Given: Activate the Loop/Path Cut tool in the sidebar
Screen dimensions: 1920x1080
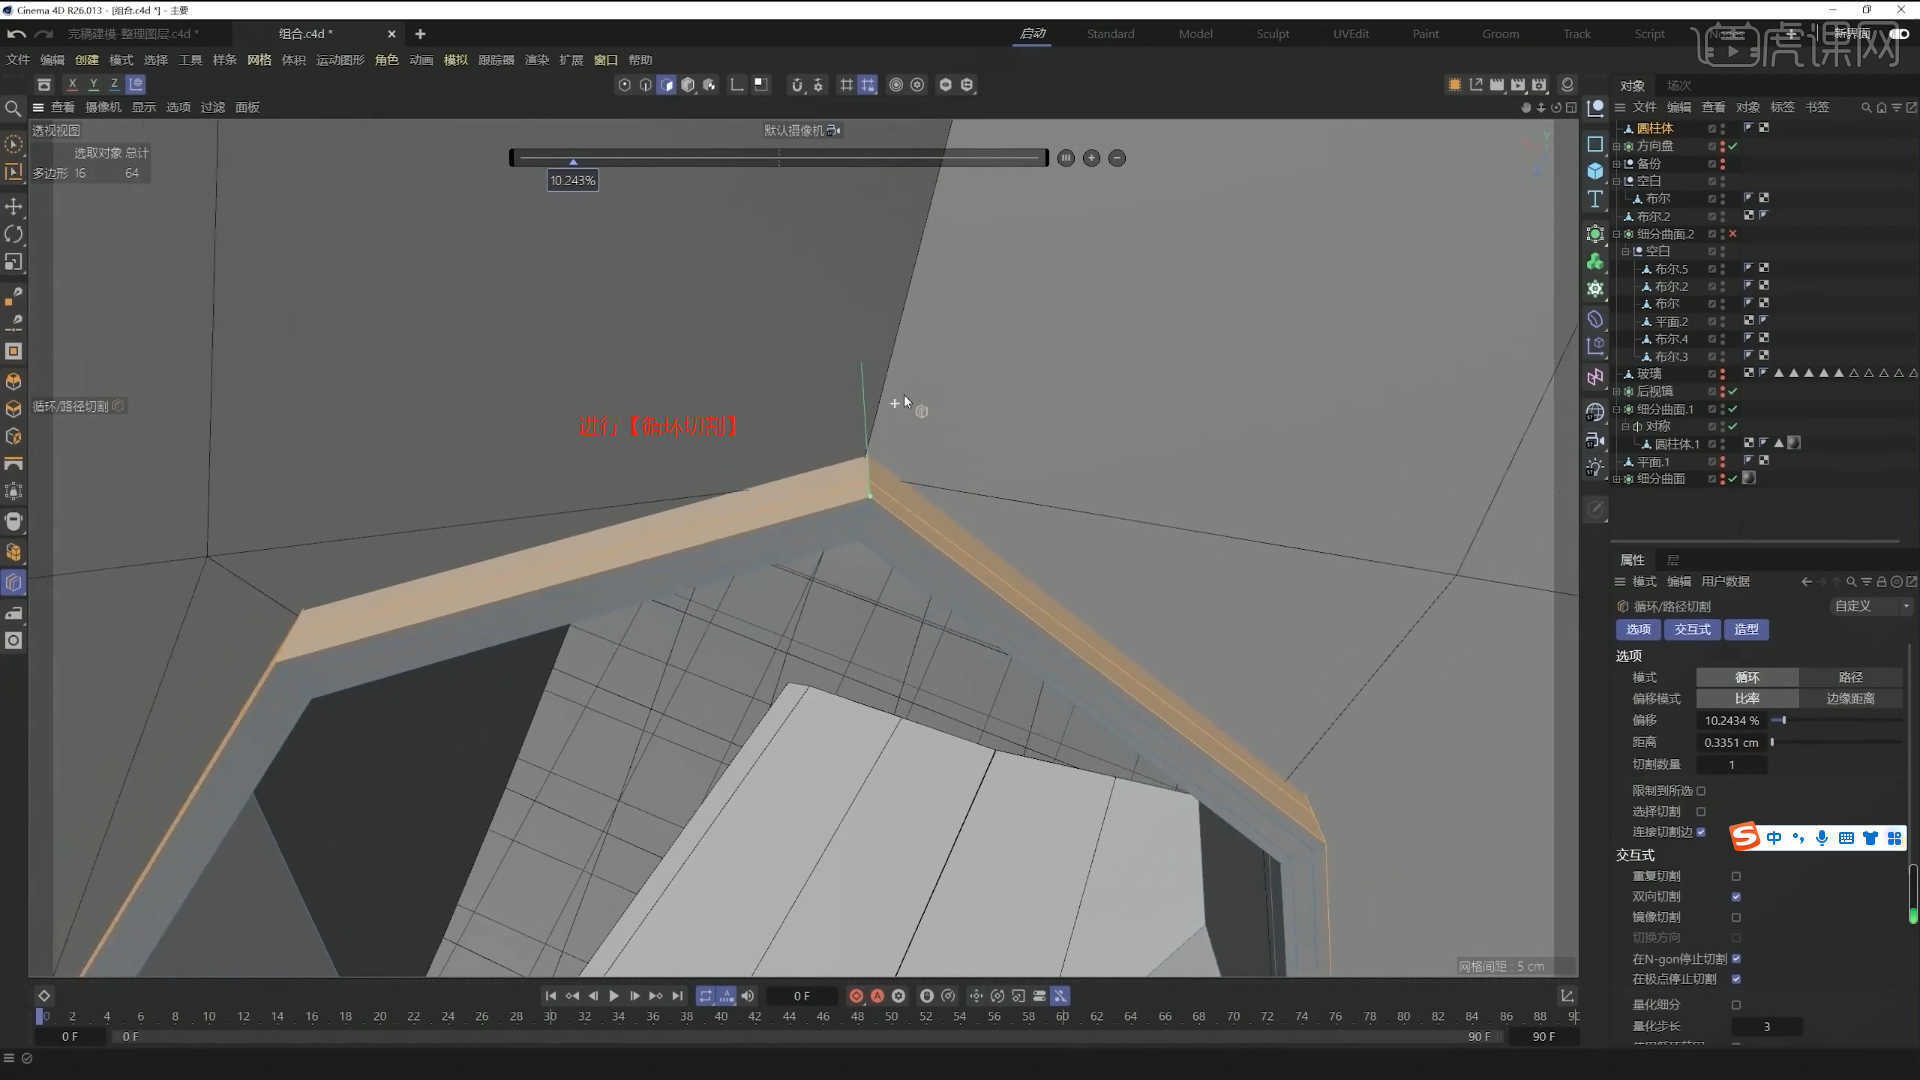Looking at the screenshot, I should (x=13, y=582).
